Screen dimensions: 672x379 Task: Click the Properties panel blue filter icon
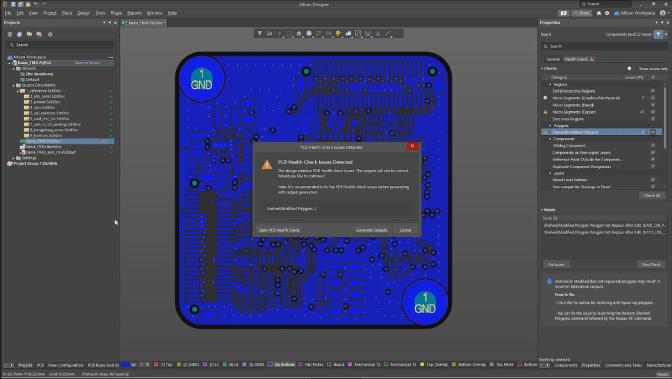pos(658,34)
